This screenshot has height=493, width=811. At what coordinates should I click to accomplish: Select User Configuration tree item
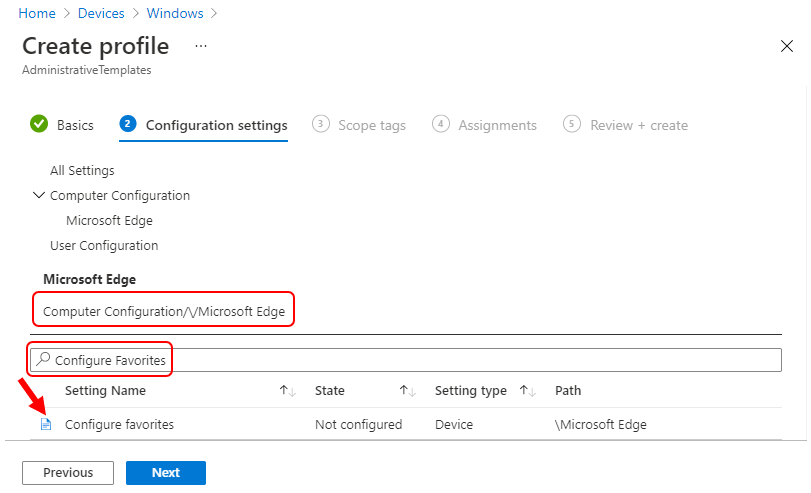104,246
